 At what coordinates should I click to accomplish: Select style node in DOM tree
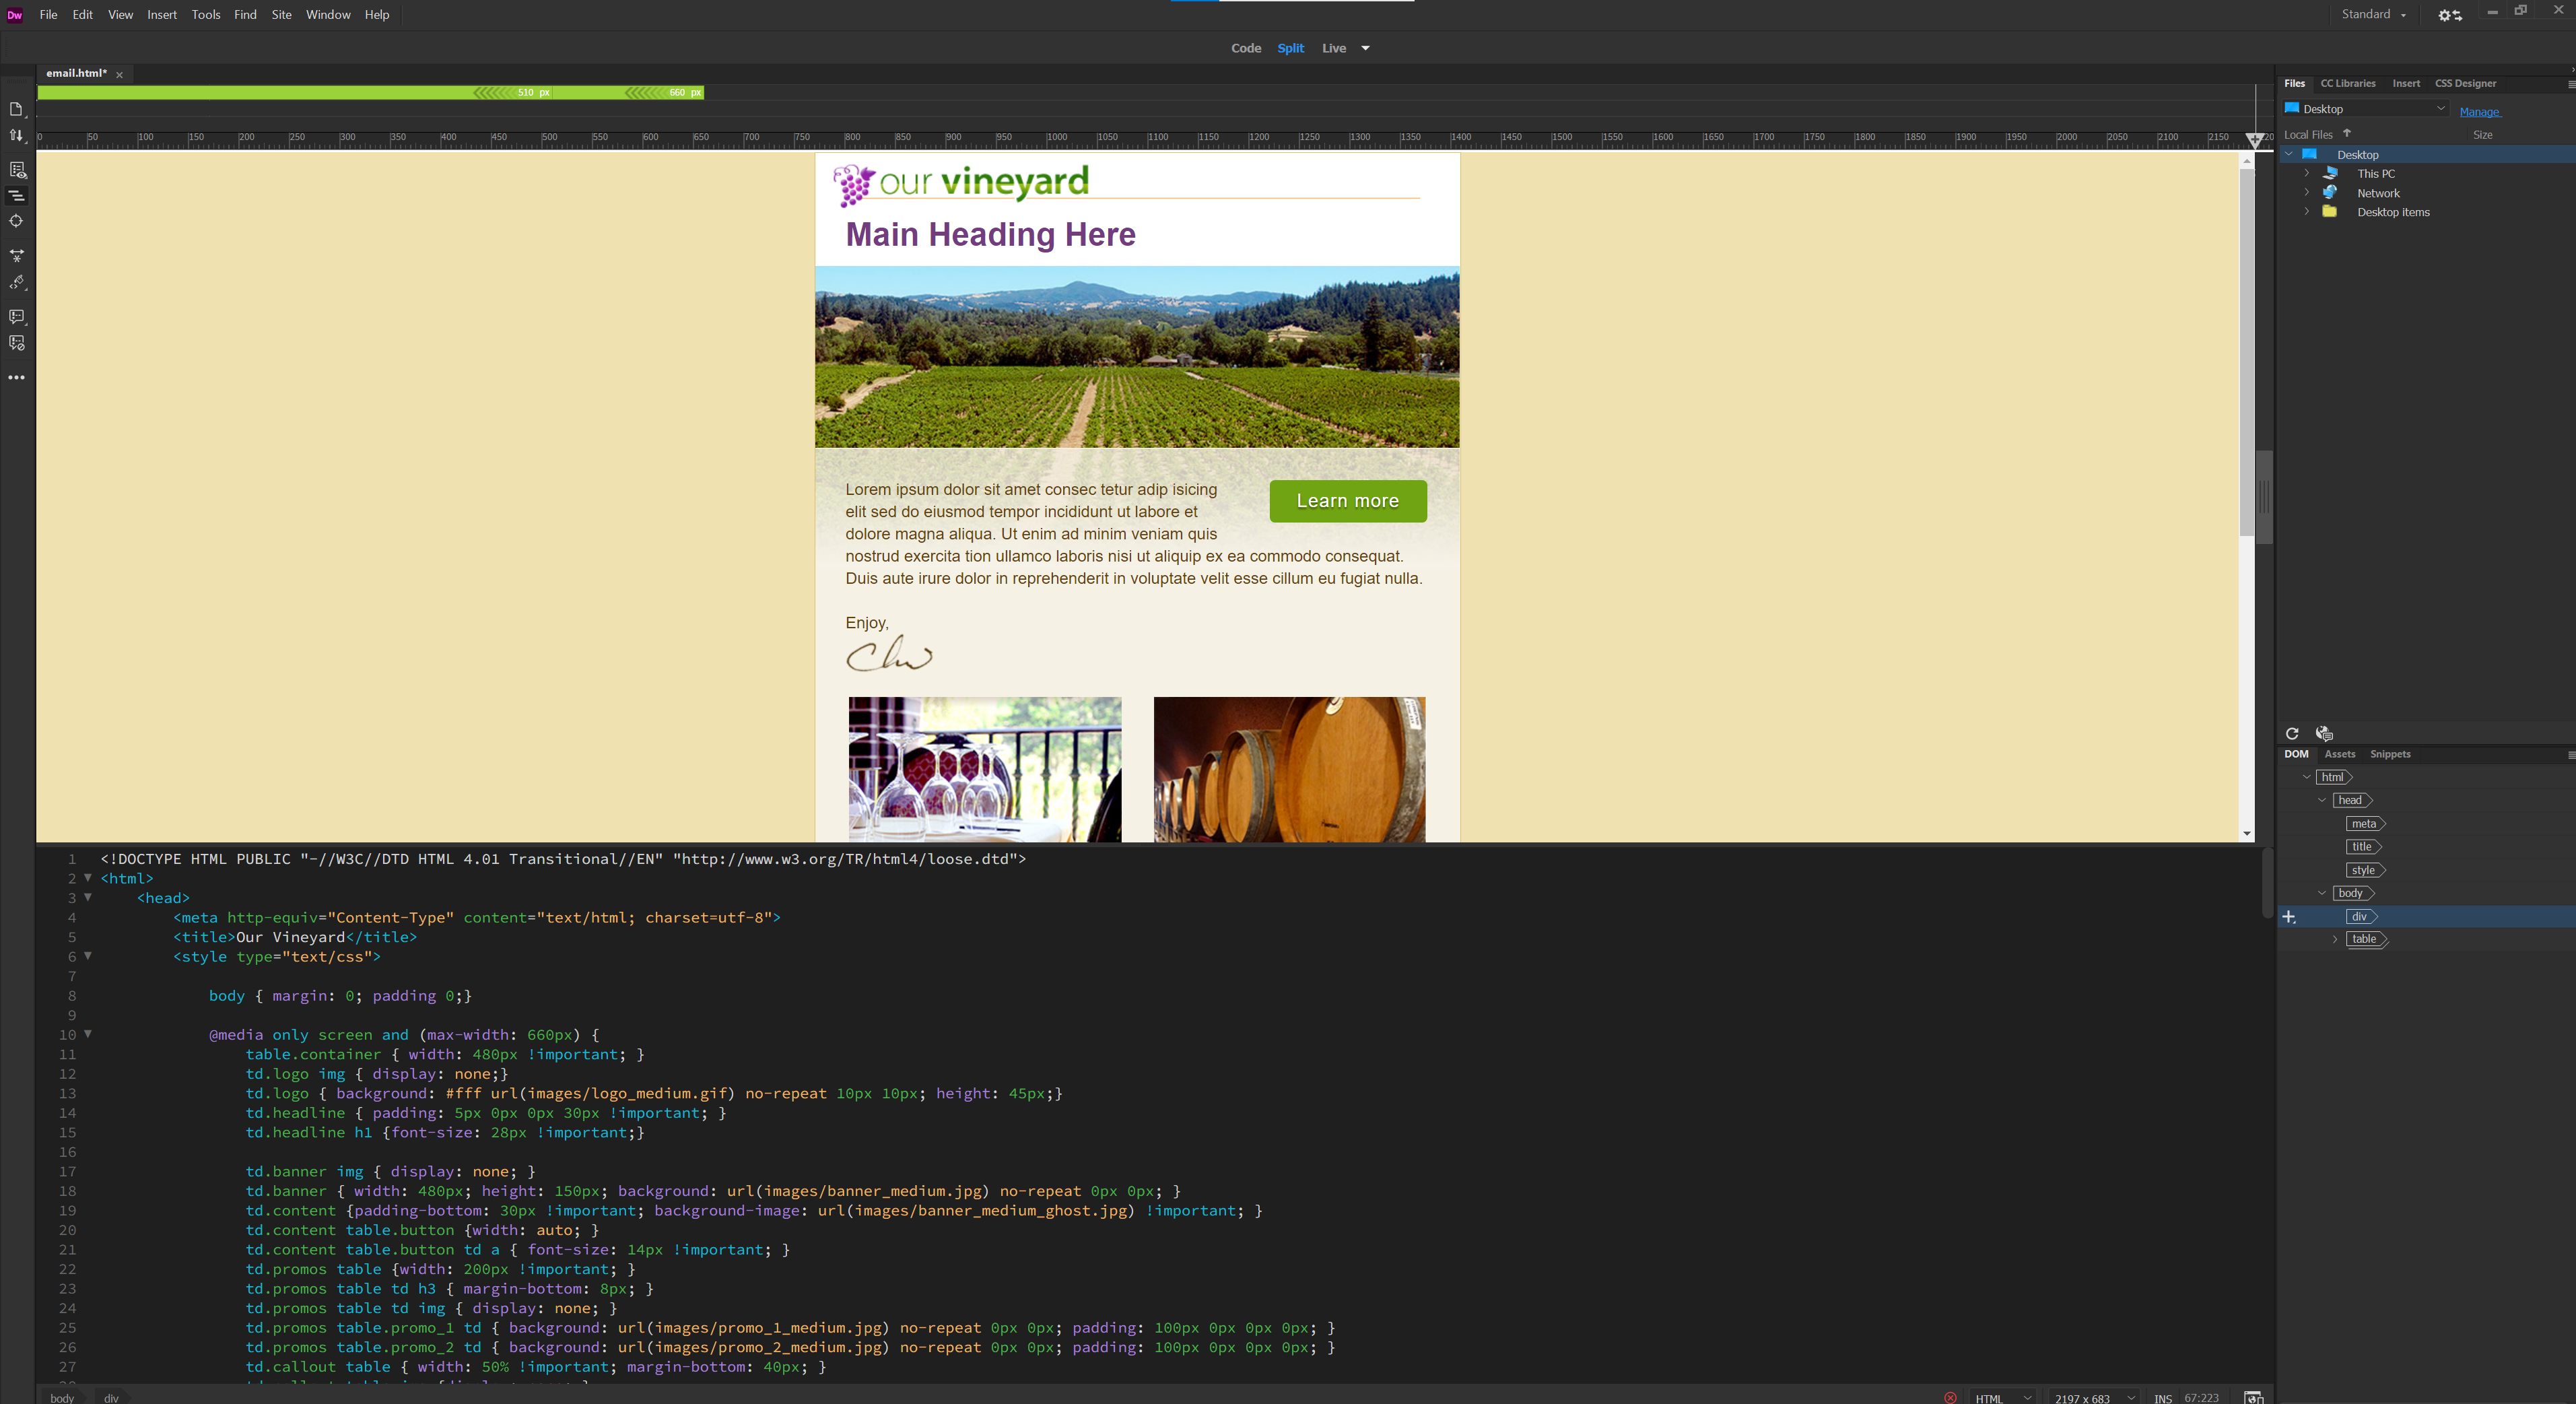click(x=2364, y=870)
